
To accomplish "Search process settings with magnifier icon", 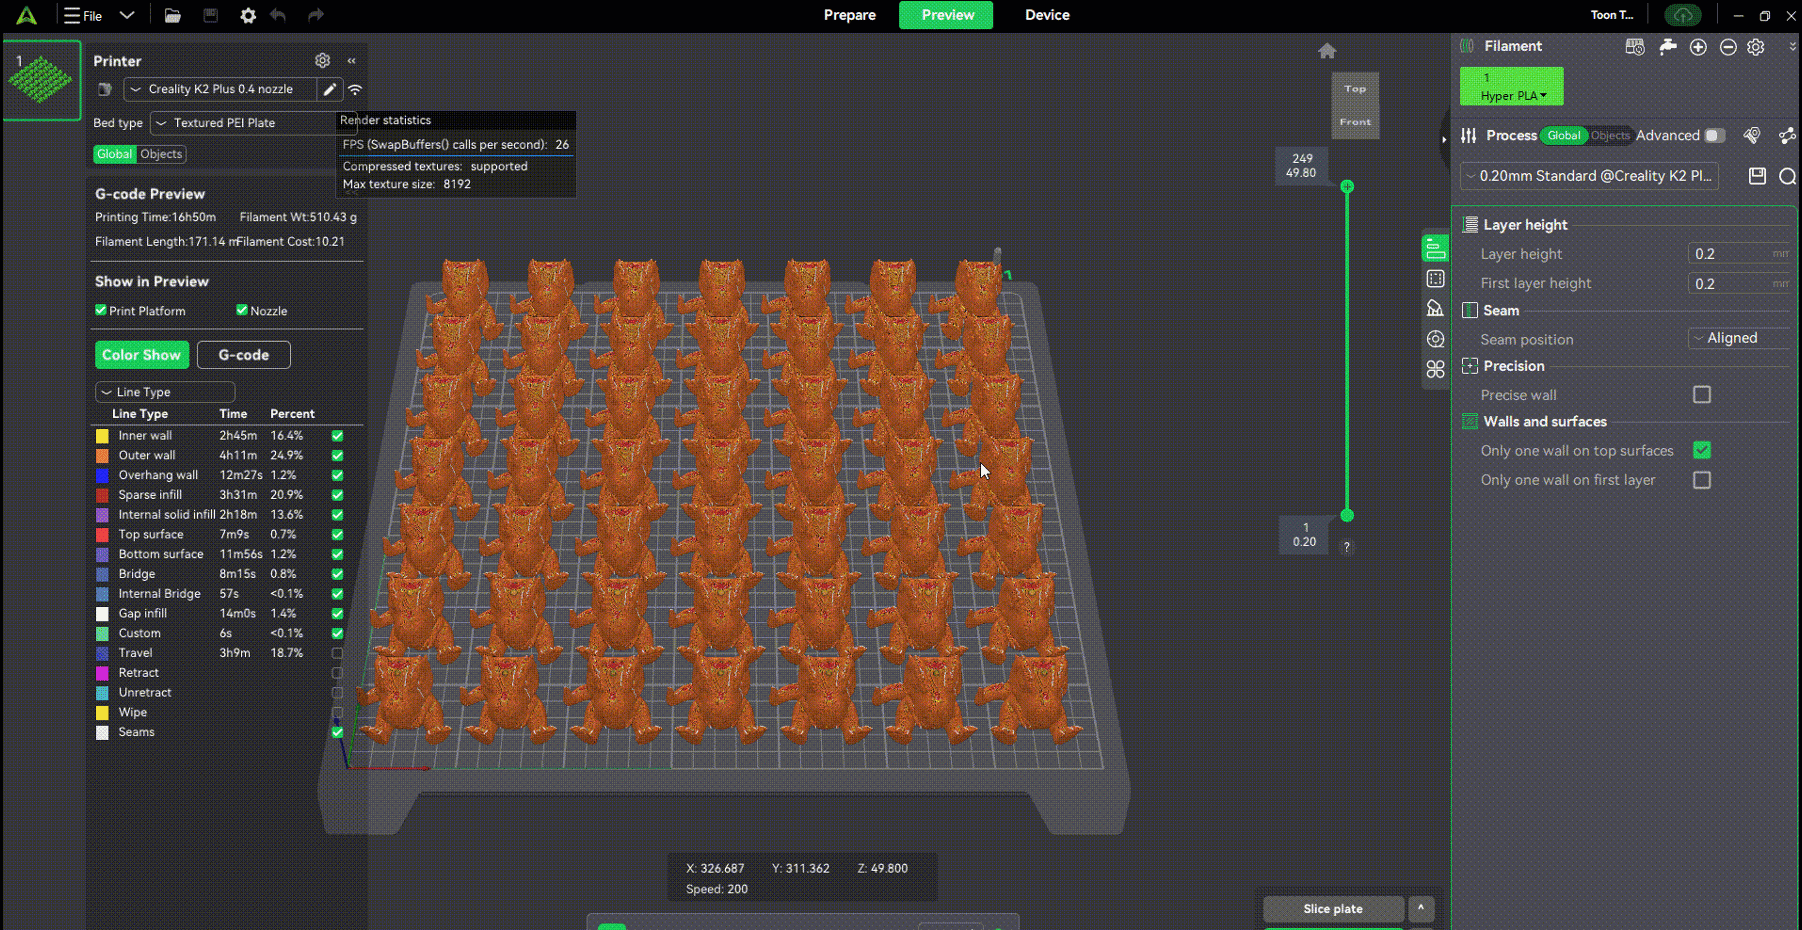I will click(1787, 176).
